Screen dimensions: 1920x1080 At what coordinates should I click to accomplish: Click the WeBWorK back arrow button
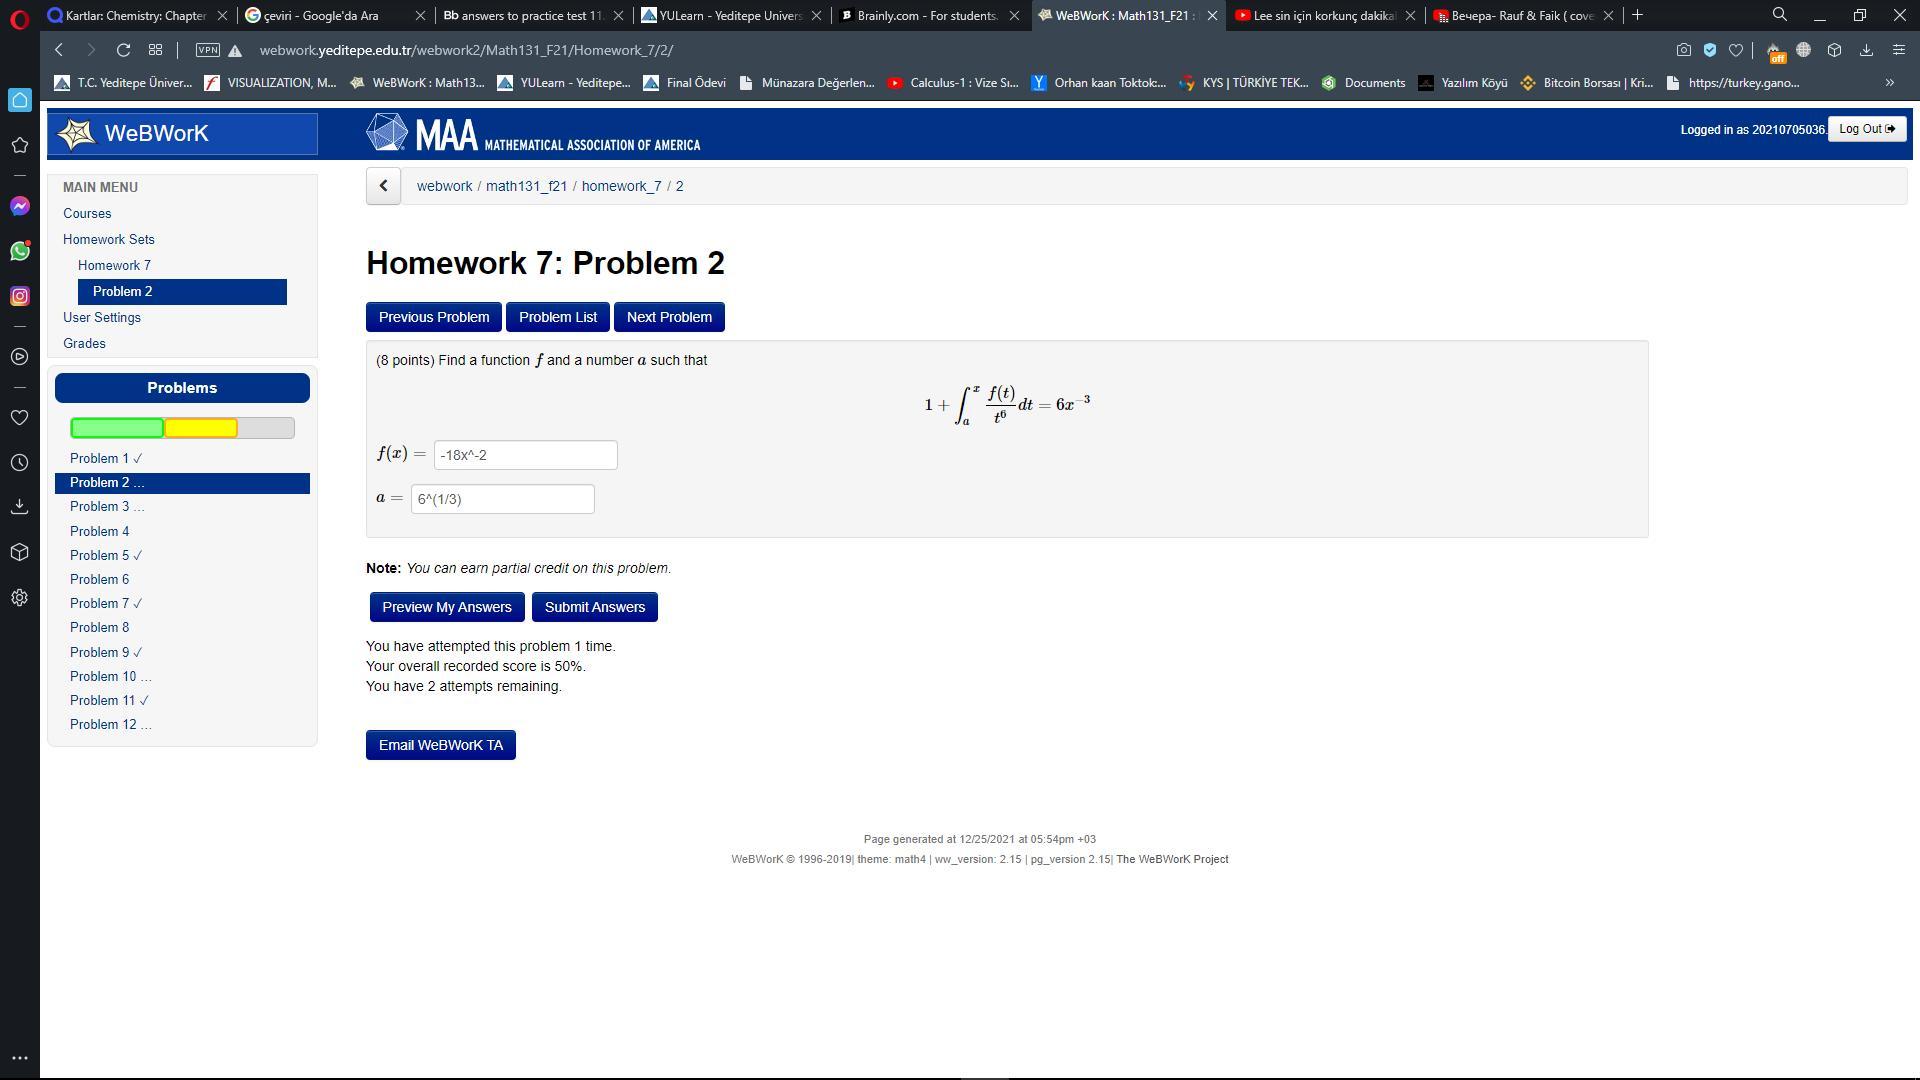tap(383, 186)
